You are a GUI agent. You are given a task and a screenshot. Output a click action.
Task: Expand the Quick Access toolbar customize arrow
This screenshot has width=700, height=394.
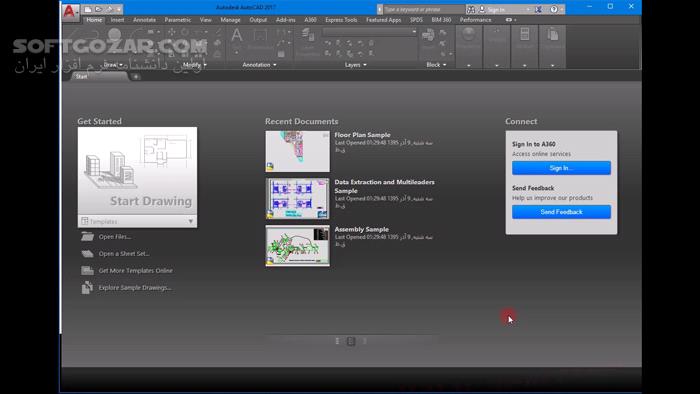[x=118, y=9]
